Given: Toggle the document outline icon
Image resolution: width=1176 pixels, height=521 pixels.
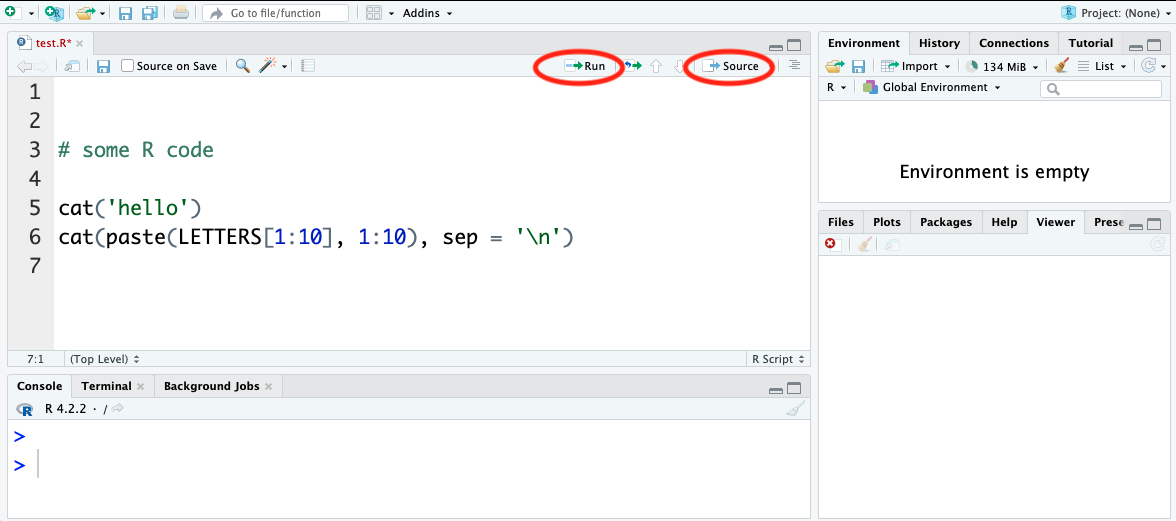Looking at the screenshot, I should click(794, 66).
